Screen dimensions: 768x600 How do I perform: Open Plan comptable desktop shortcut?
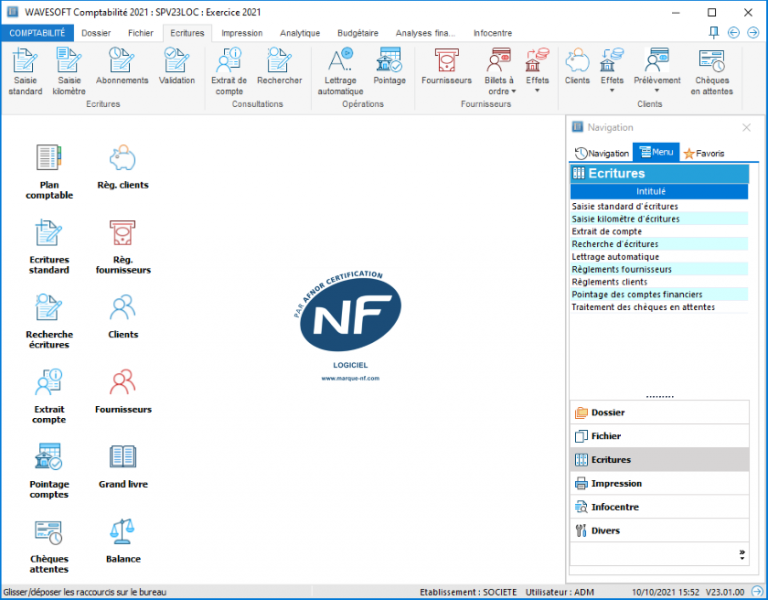pos(49,172)
